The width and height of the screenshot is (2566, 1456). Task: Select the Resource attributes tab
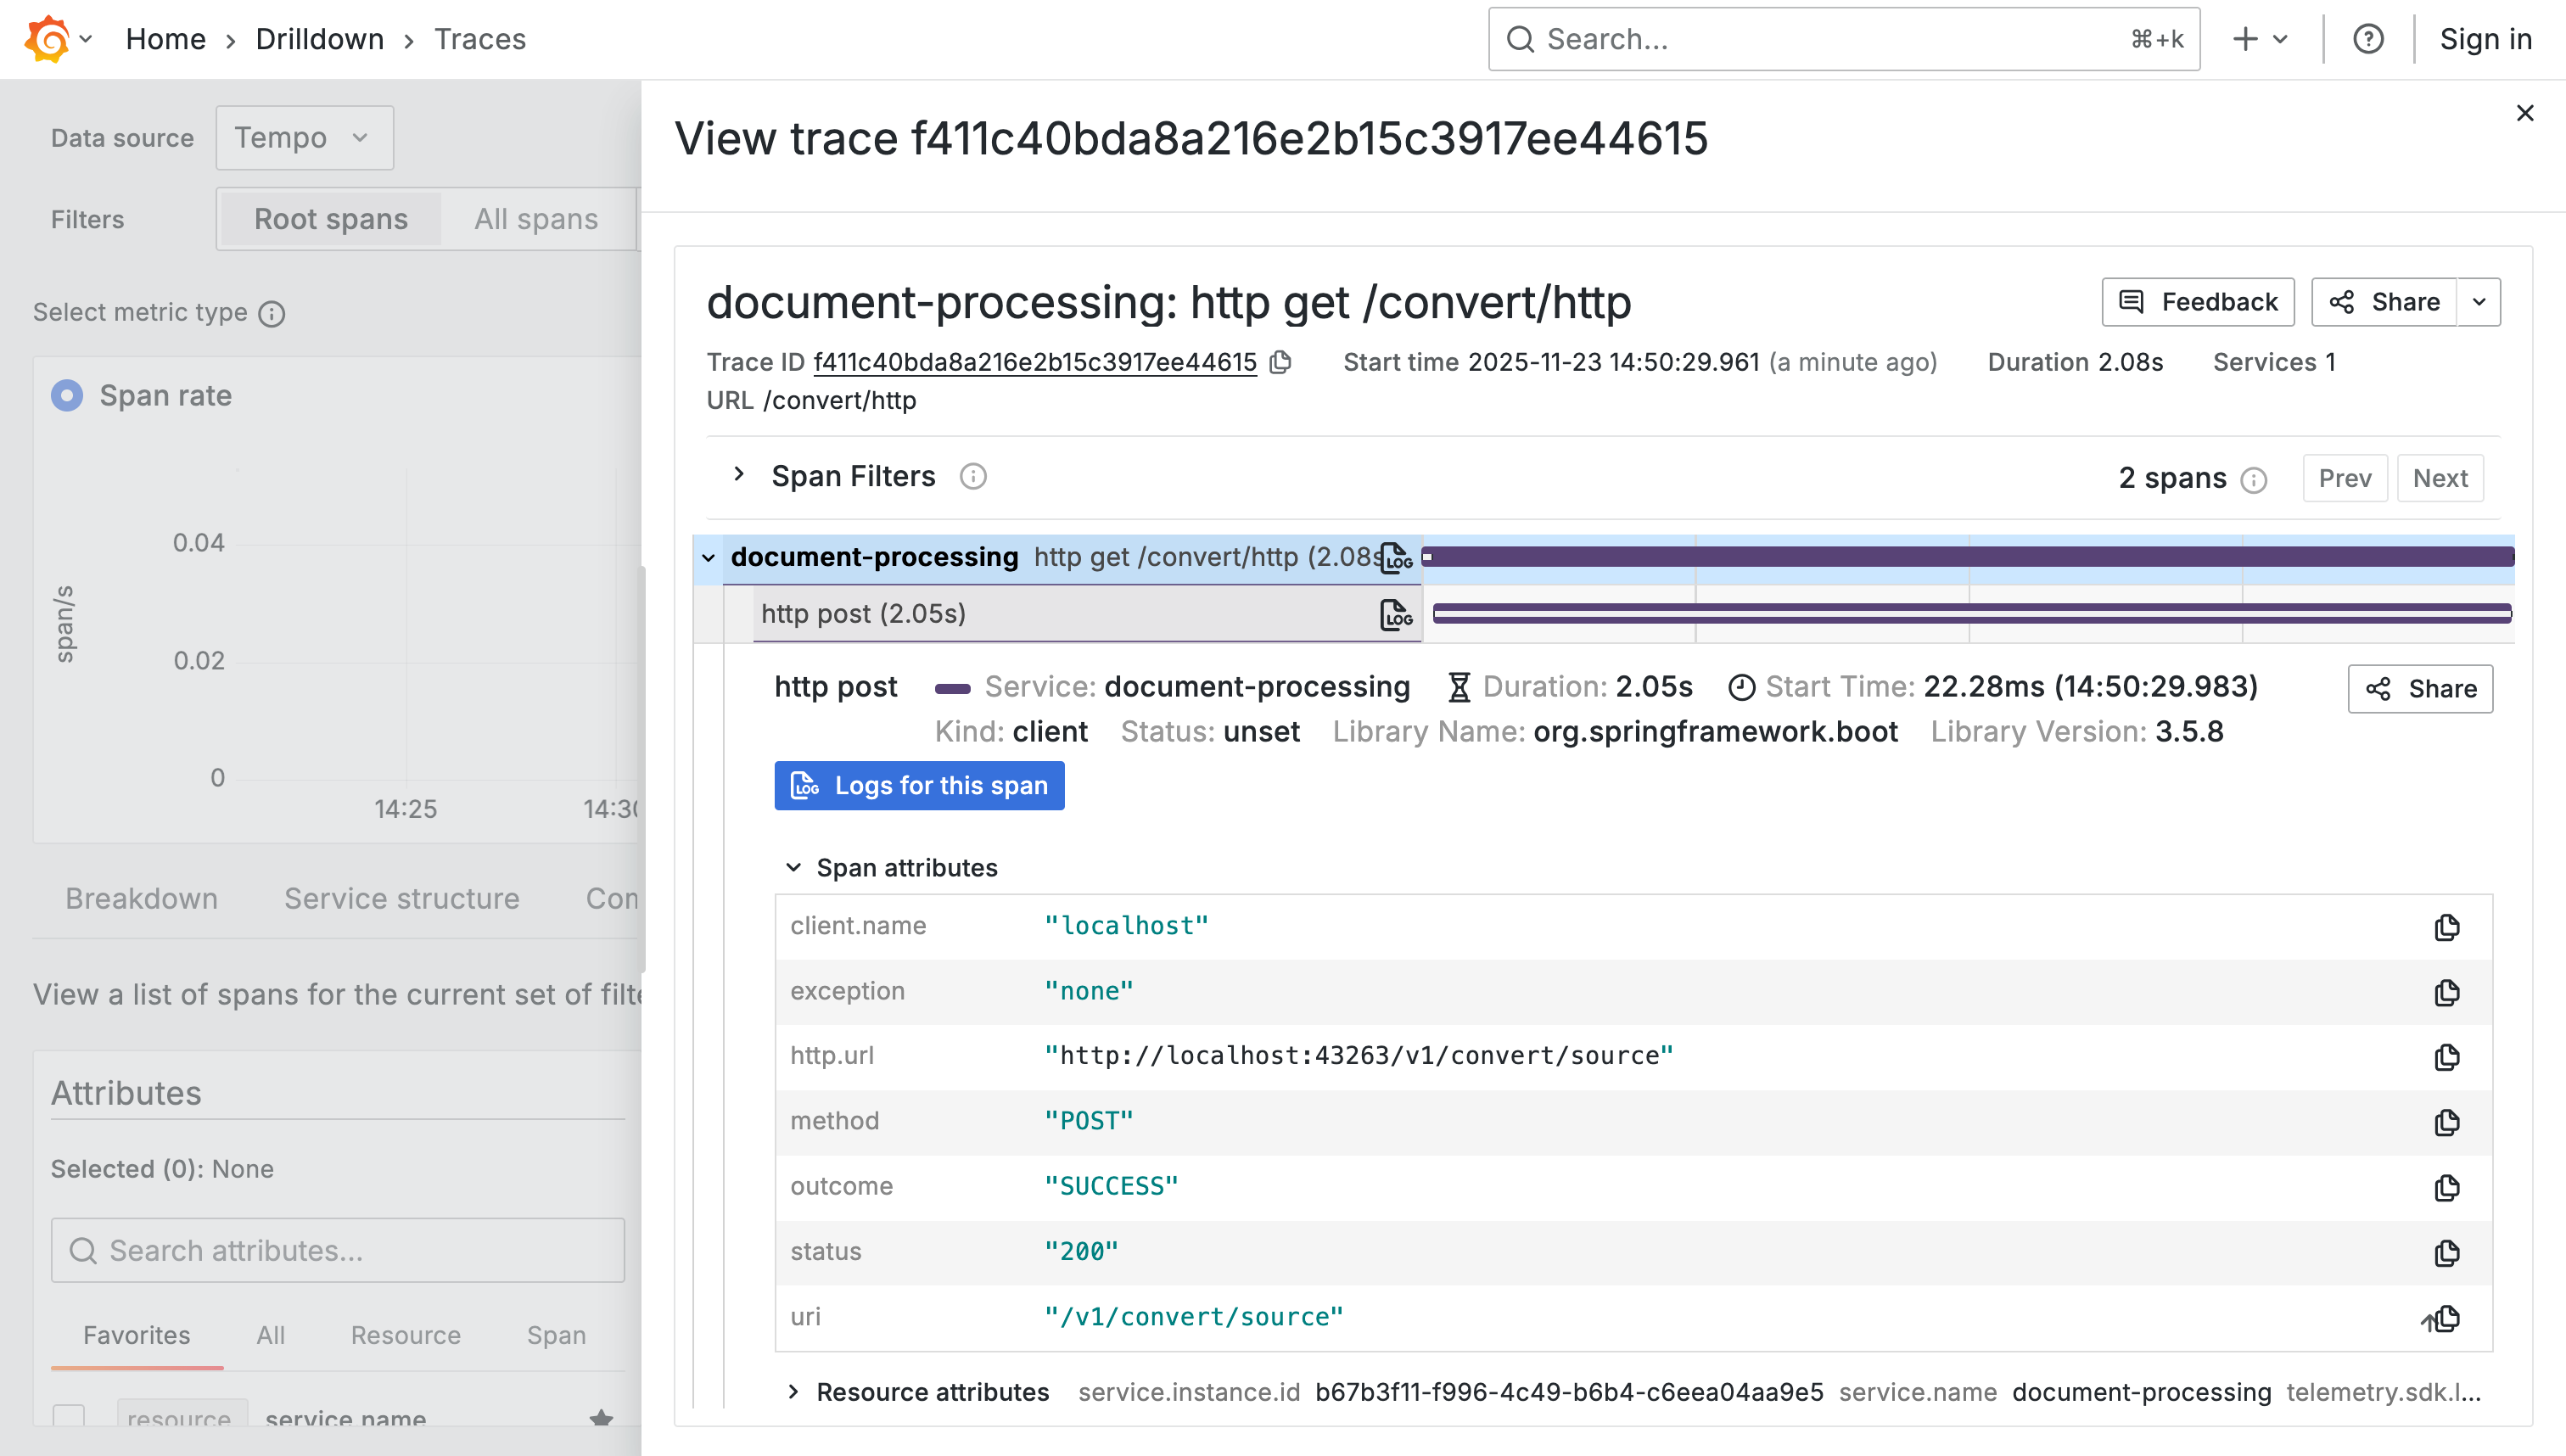[405, 1335]
